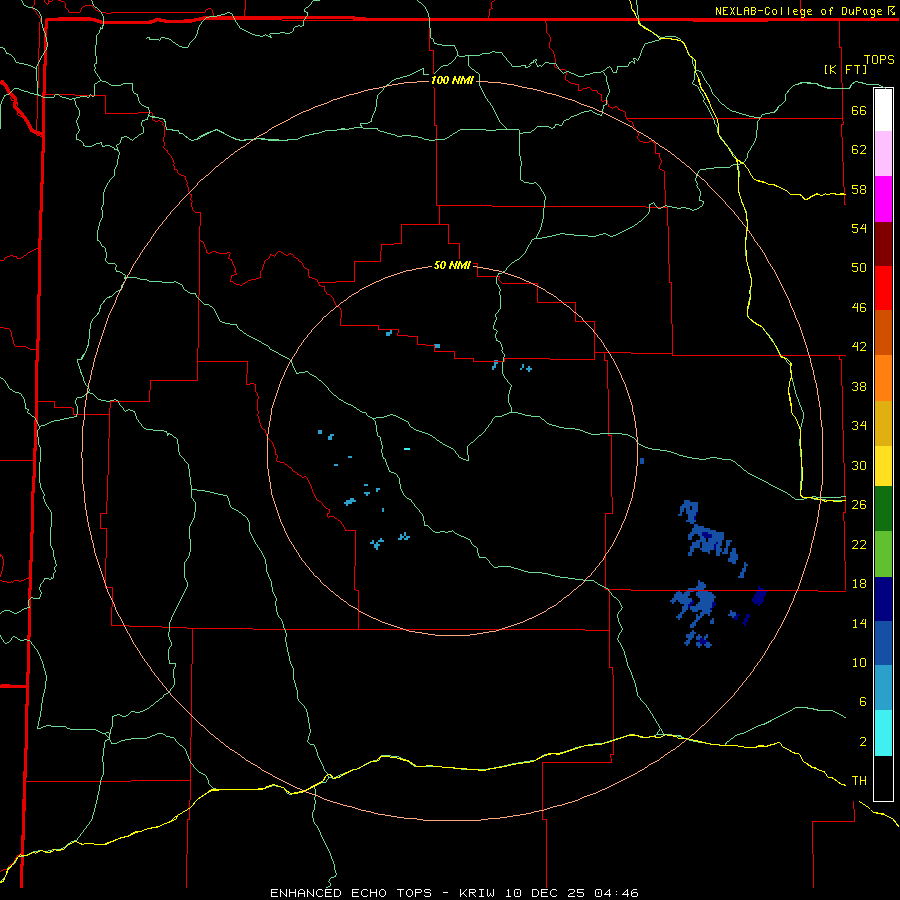Click the '54' legend value
Viewport: 900px width, 900px height.
[859, 228]
